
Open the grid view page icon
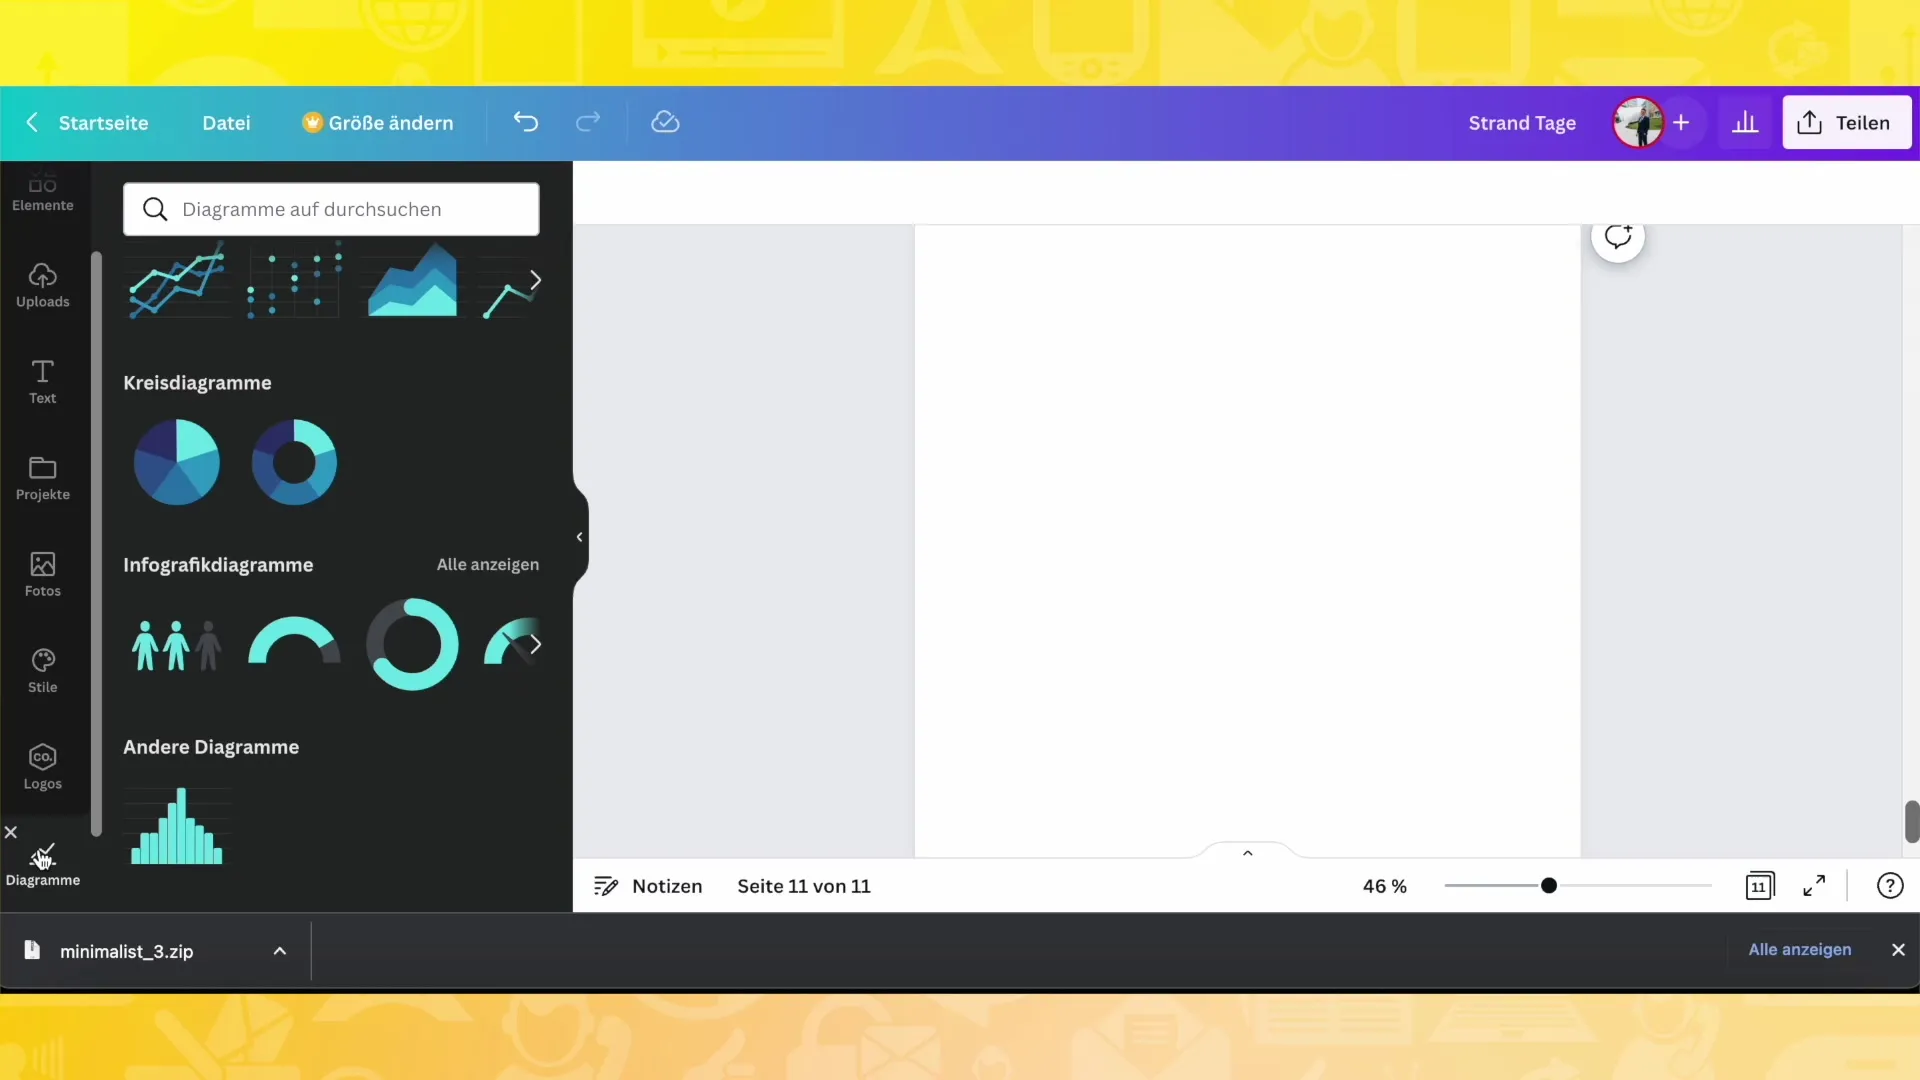coord(1759,886)
